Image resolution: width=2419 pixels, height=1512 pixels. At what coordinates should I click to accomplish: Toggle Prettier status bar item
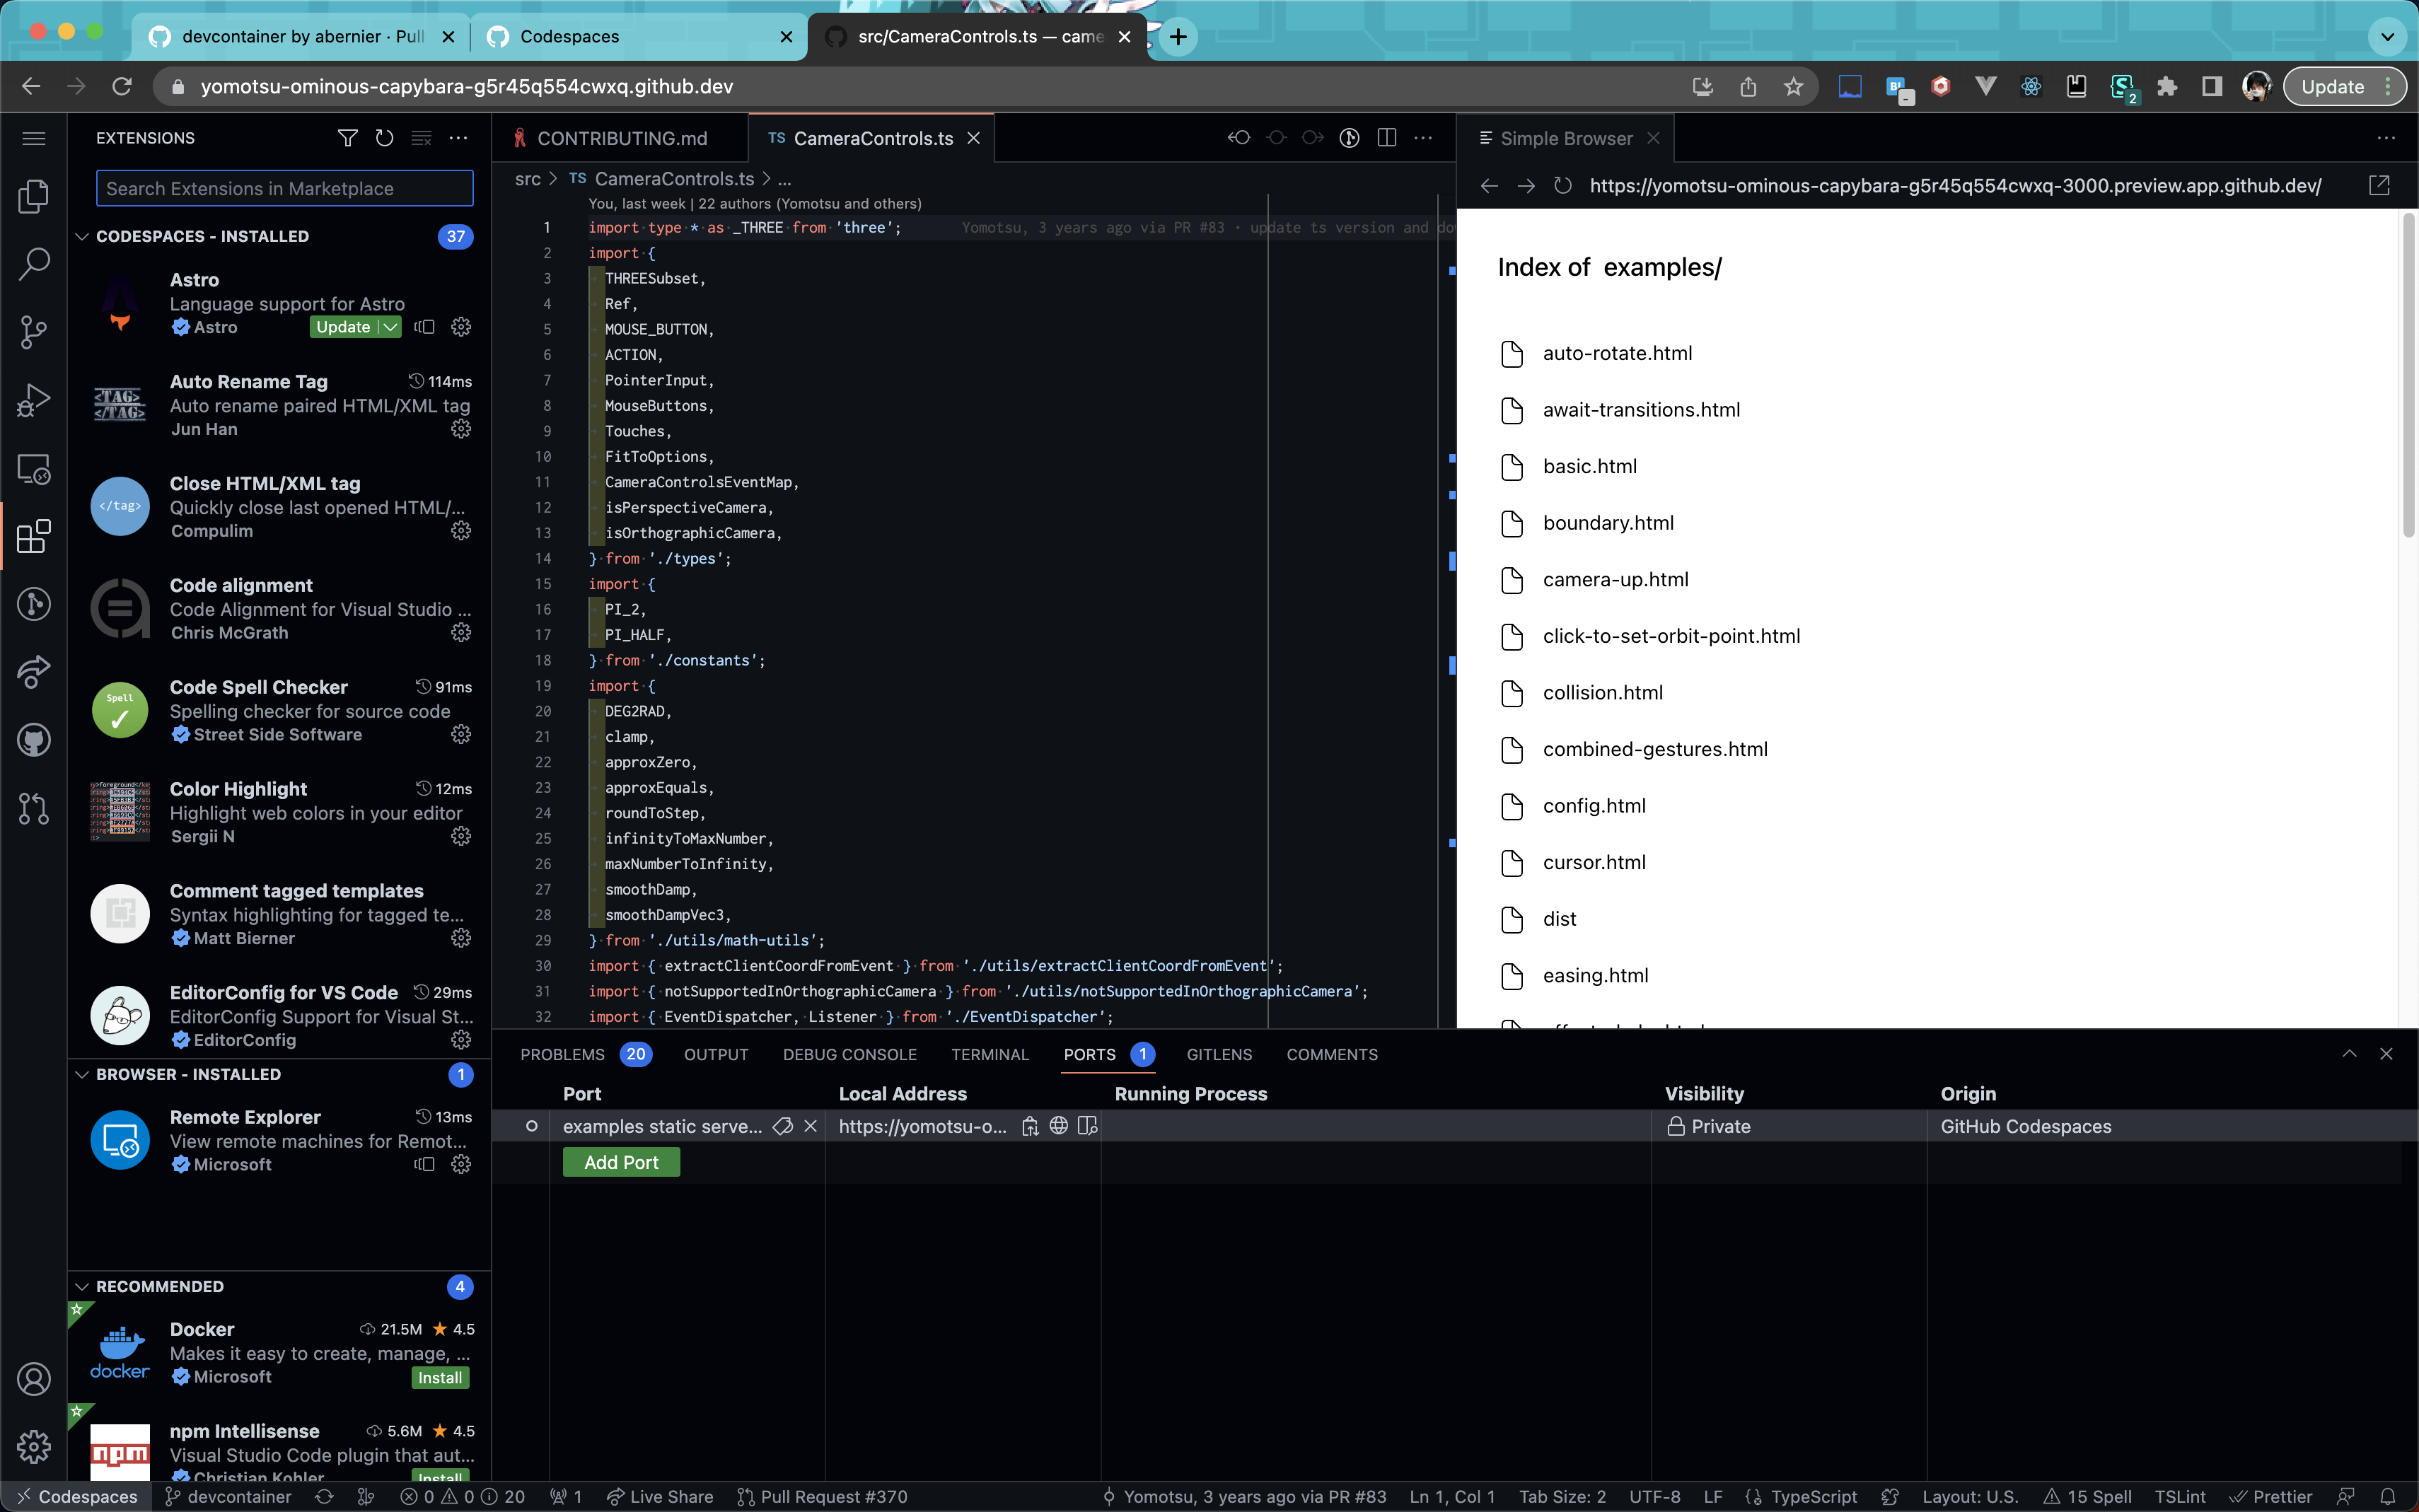coord(2271,1497)
